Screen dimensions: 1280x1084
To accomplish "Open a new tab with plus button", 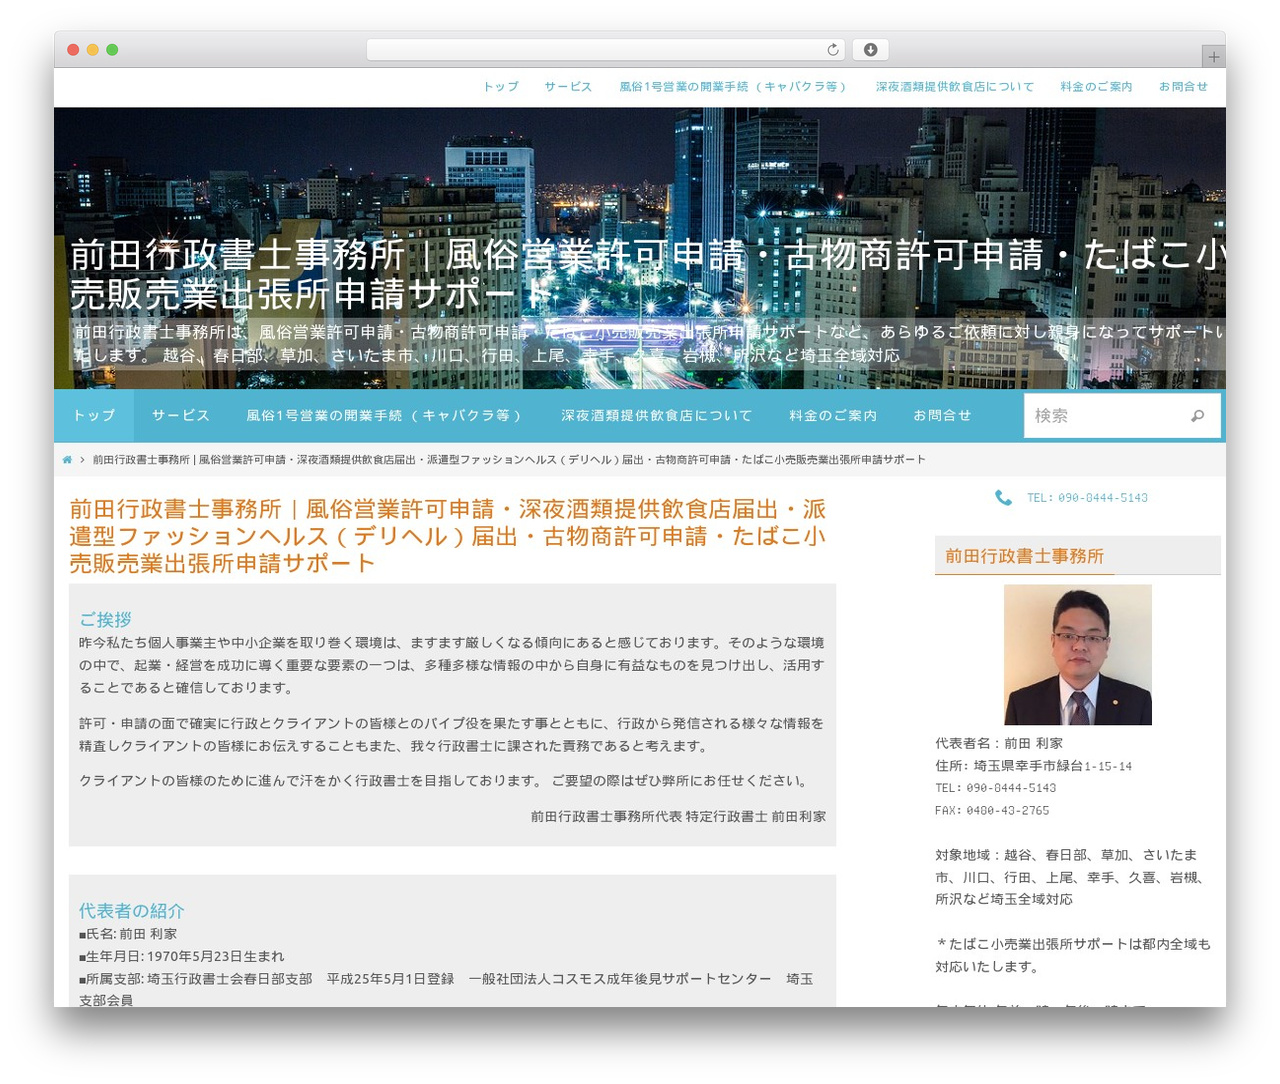I will tap(1213, 57).
